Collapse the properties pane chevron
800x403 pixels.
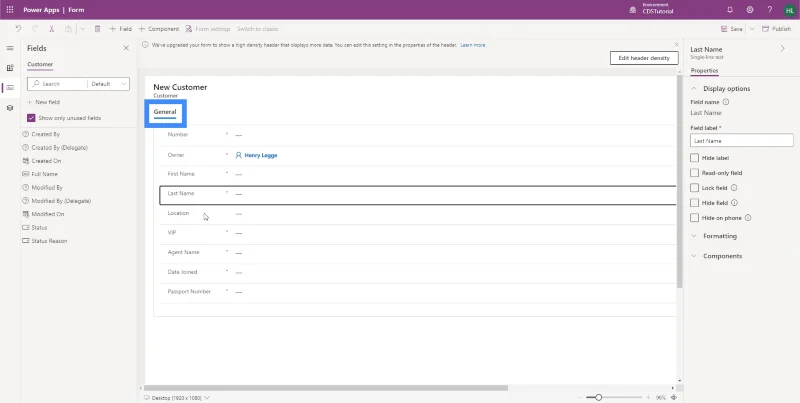[783, 48]
